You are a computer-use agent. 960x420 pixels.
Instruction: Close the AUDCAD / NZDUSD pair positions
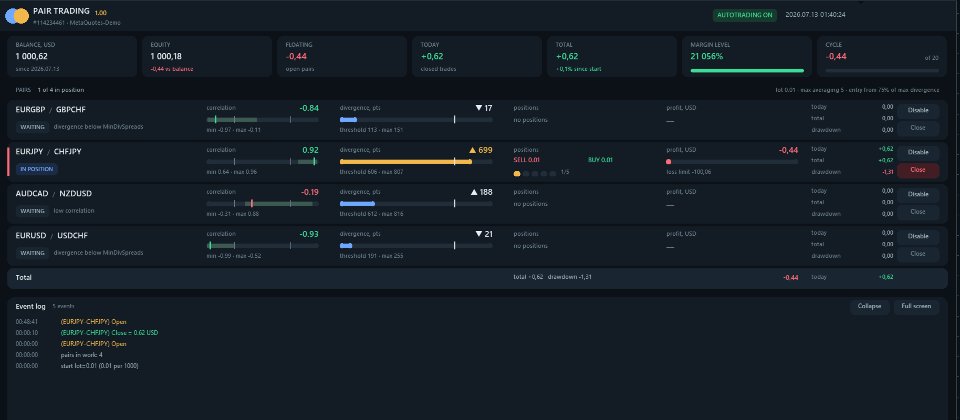coord(918,212)
